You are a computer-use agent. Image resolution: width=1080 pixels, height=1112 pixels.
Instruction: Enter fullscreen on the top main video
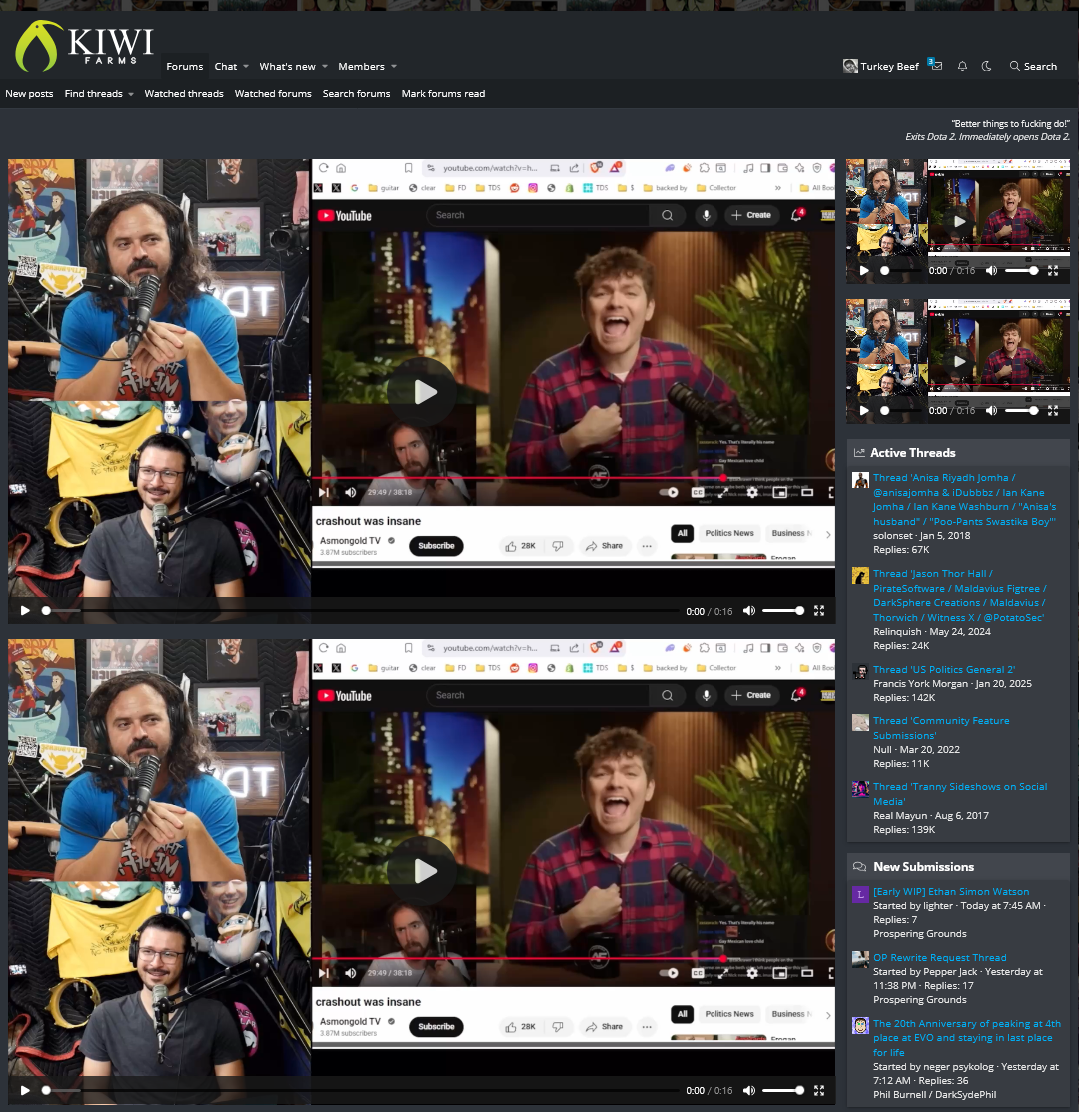[x=819, y=611]
